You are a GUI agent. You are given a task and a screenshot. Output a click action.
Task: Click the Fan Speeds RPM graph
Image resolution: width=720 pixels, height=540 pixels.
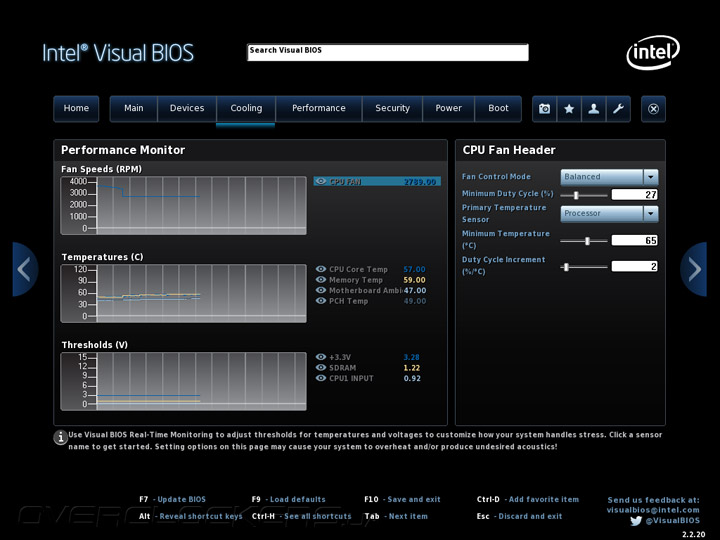click(x=184, y=205)
